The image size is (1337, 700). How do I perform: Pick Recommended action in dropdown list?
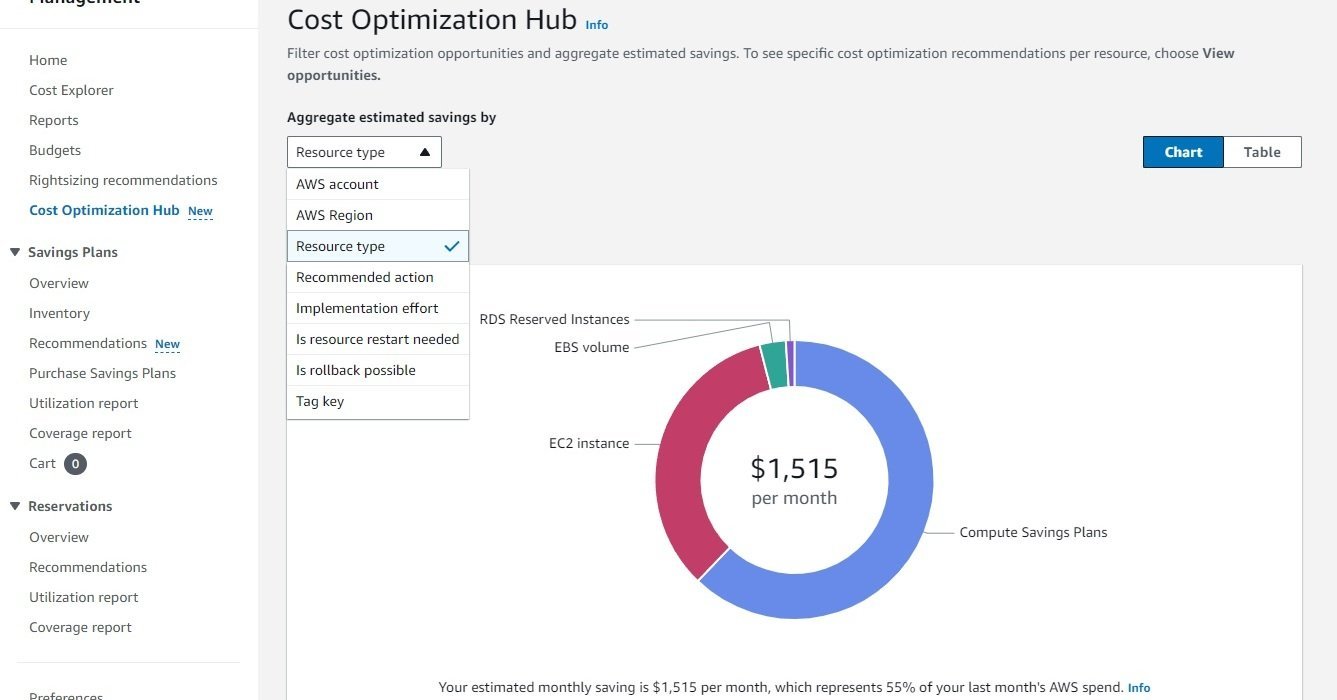[378, 277]
